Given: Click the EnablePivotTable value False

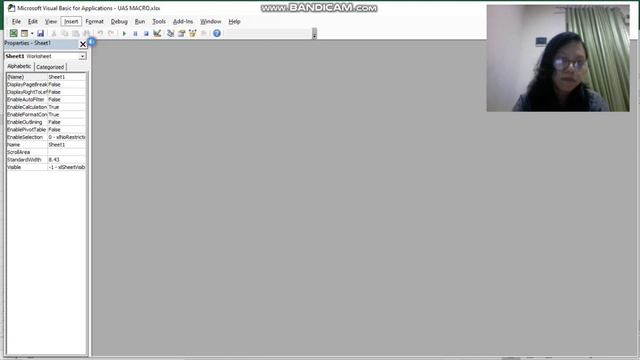Looking at the screenshot, I should click(67, 130).
